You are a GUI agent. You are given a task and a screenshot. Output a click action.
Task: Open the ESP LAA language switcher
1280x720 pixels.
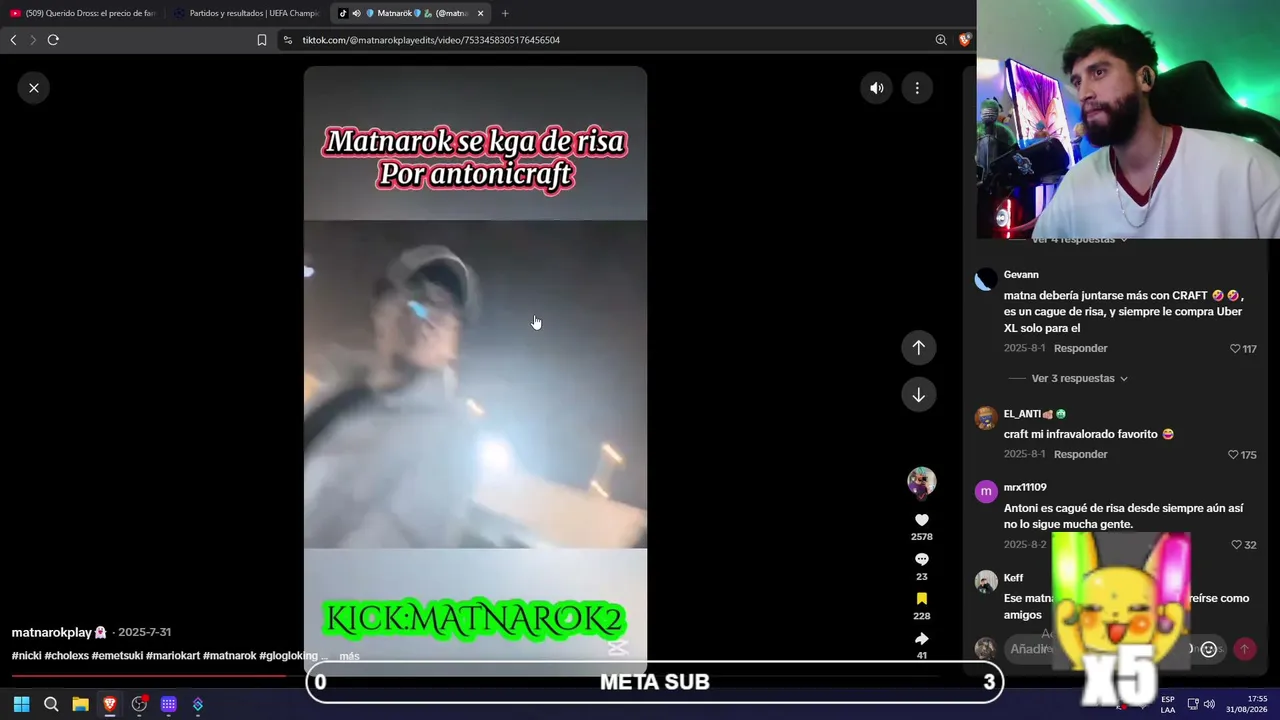(1168, 704)
